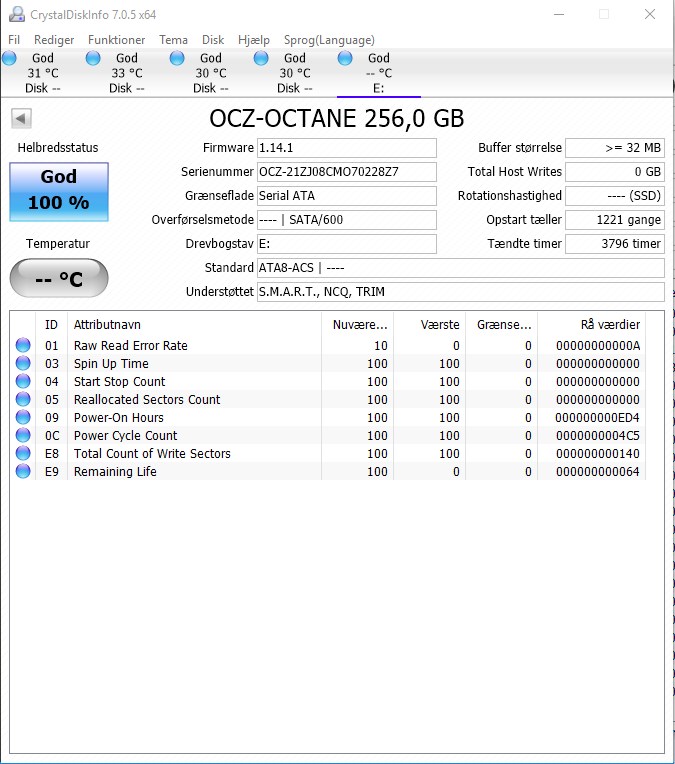Select the Start Stop Count attribute name

click(119, 382)
